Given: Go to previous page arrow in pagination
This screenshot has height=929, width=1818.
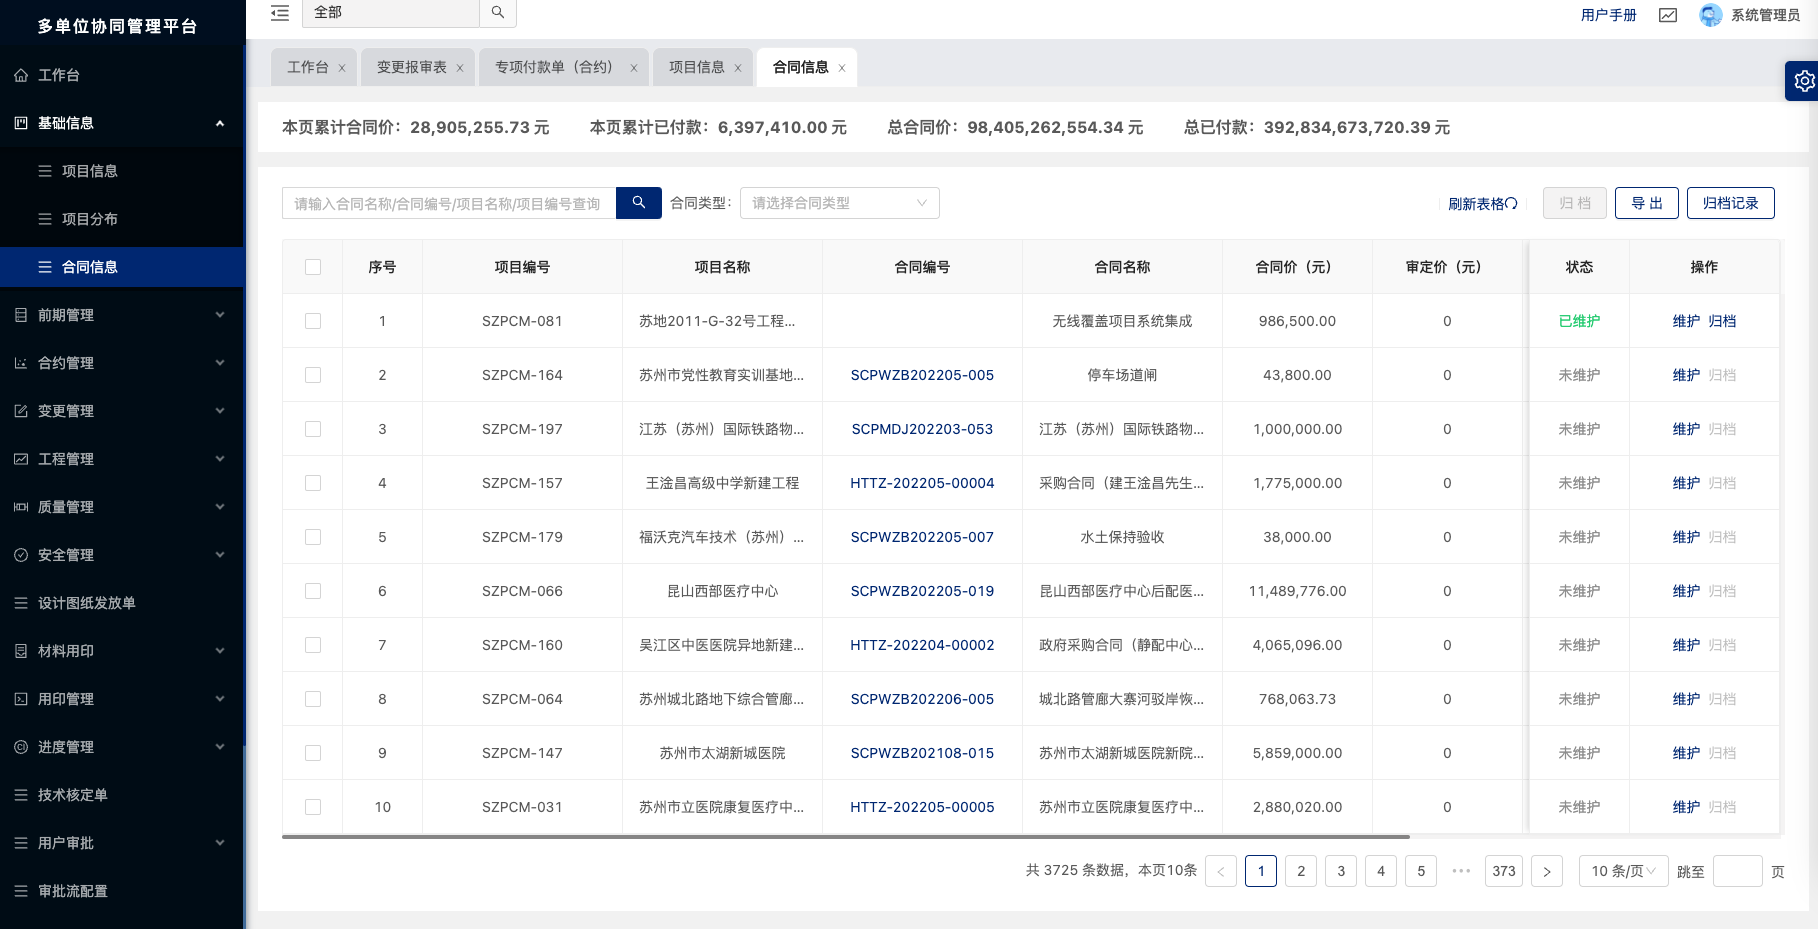Looking at the screenshot, I should tap(1221, 871).
